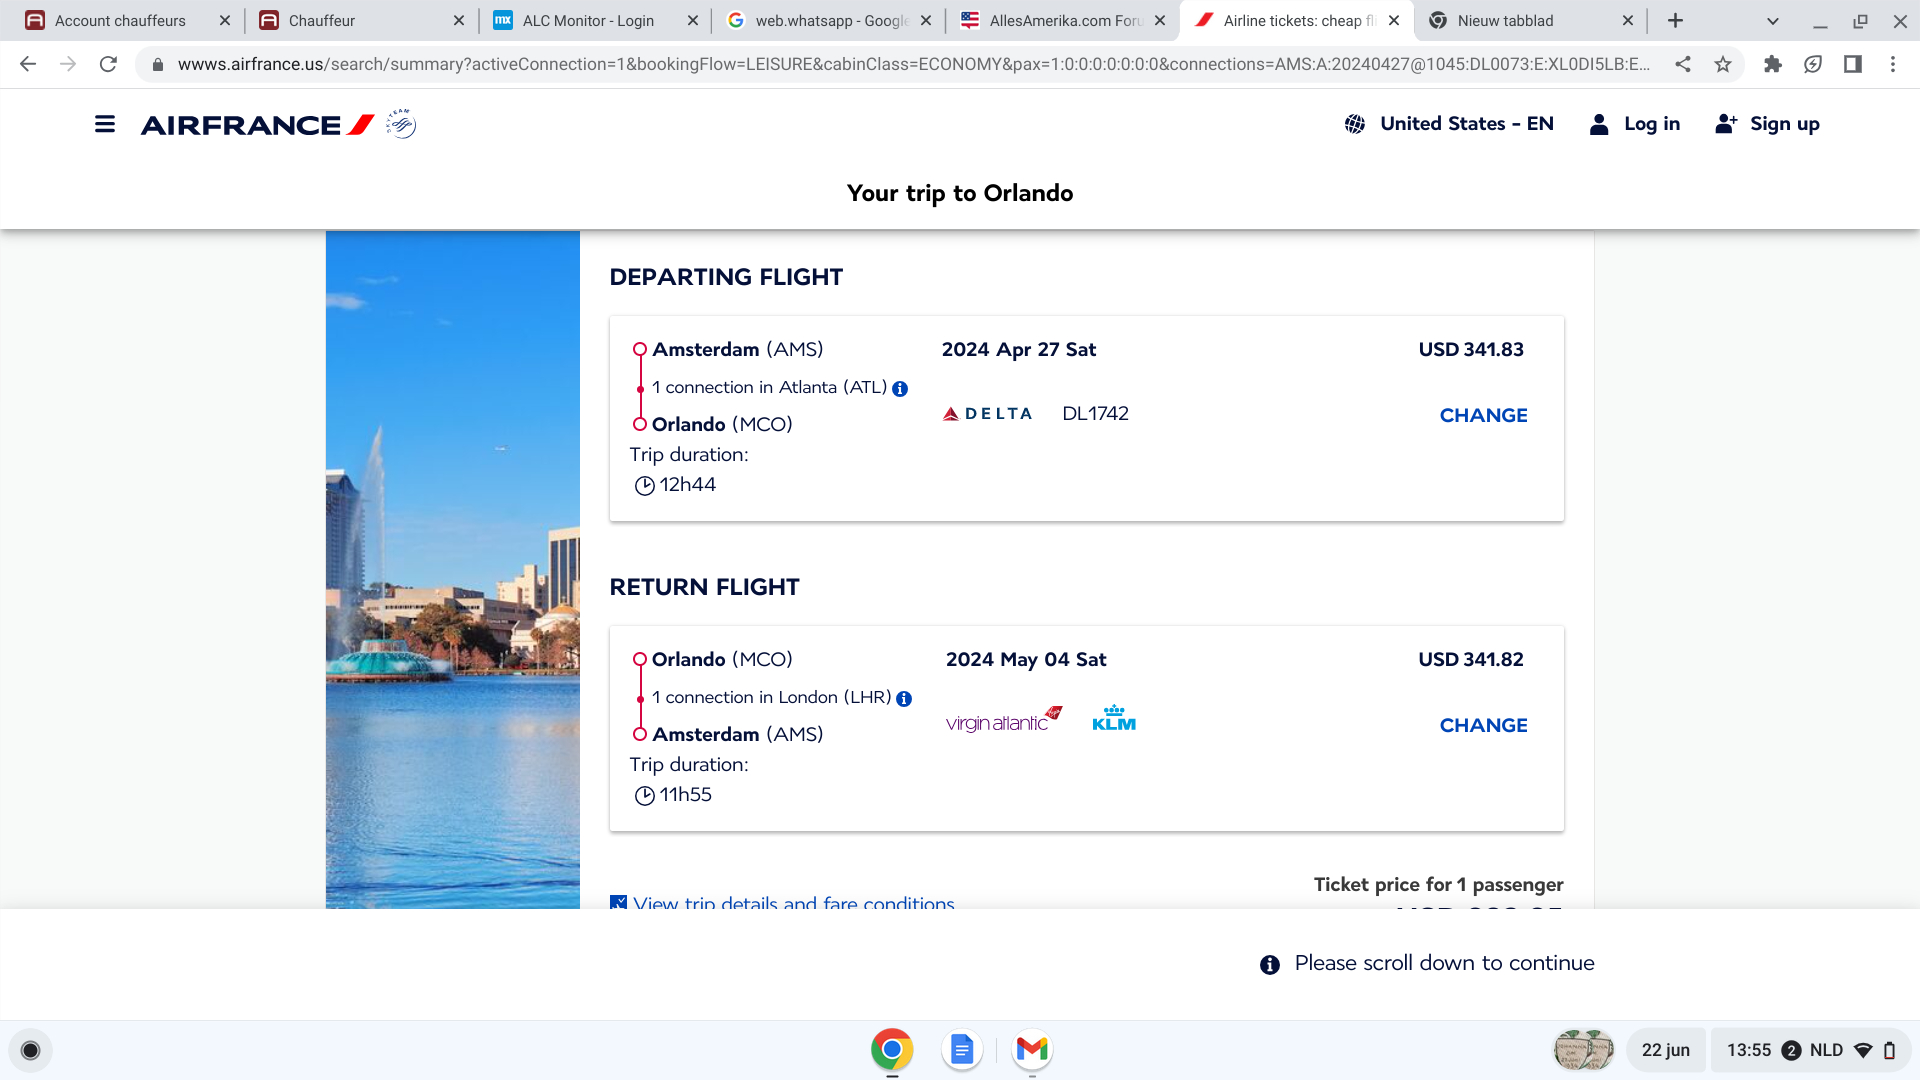Viewport: 1920px width, 1080px height.
Task: Click the share page icon in address bar
Action: (1683, 64)
